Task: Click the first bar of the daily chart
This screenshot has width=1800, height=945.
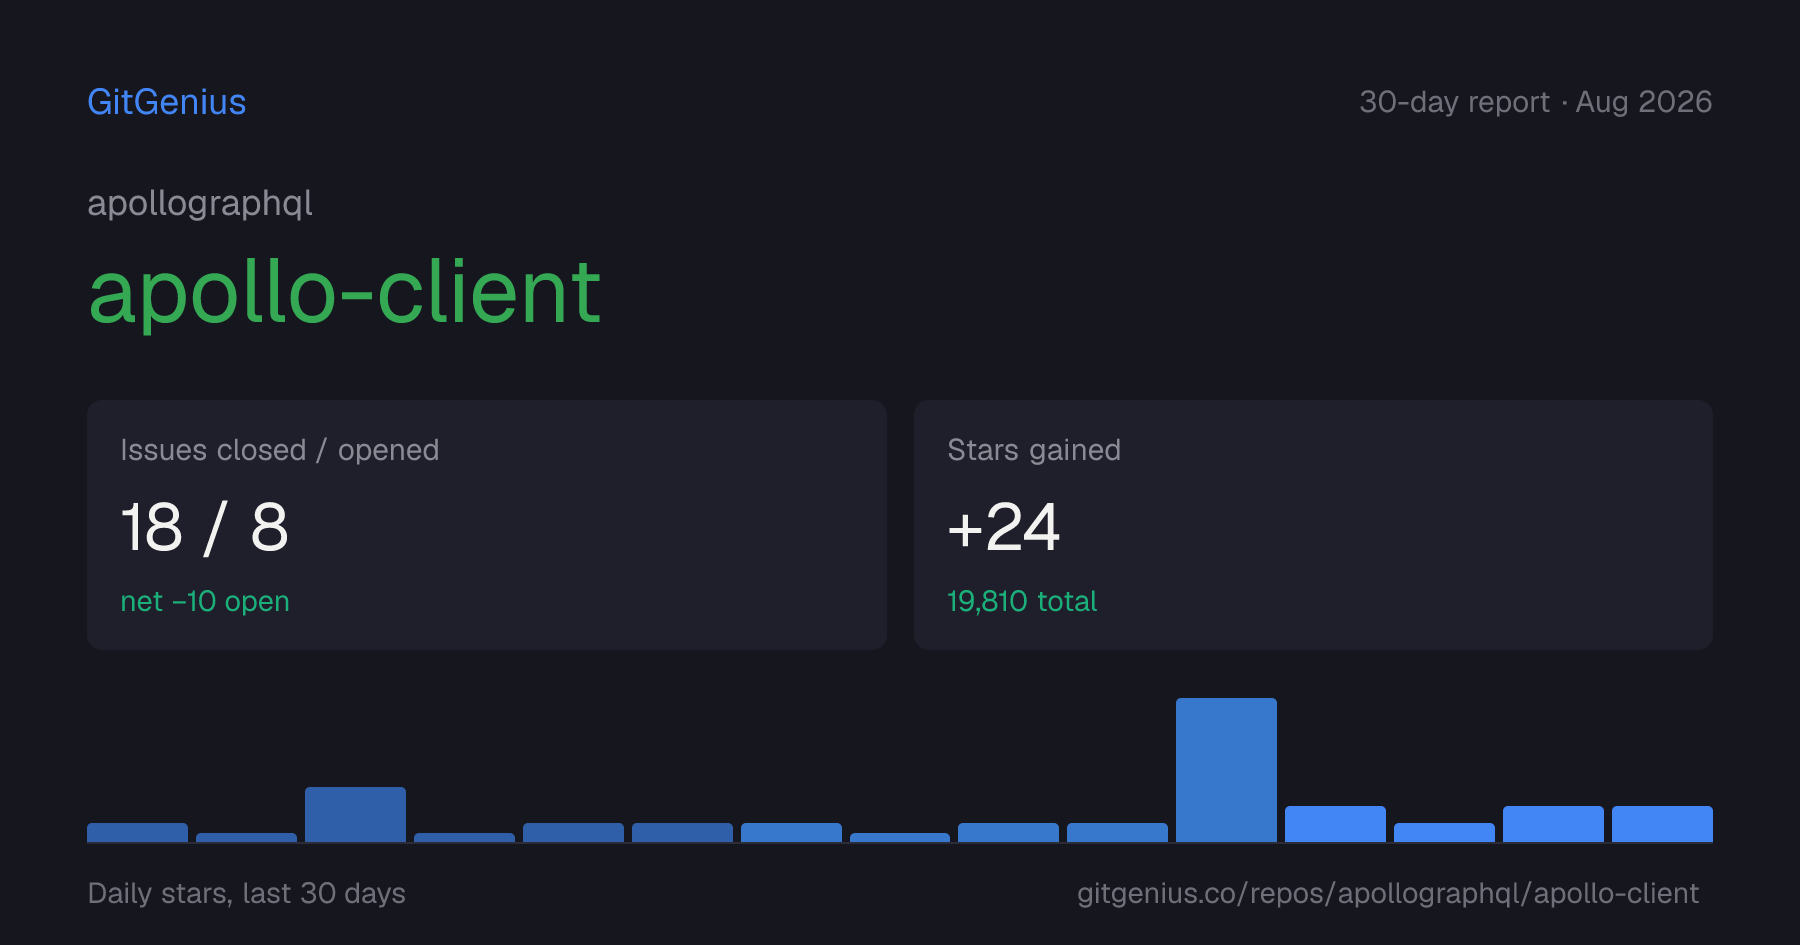Action: pos(137,832)
